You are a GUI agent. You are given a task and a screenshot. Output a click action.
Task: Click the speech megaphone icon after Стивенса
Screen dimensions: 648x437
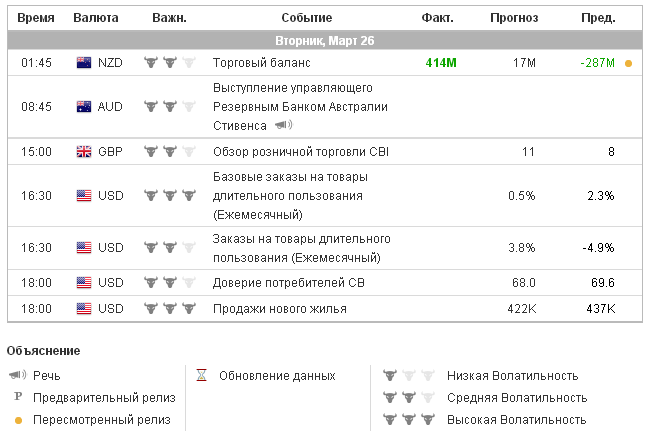pyautogui.click(x=284, y=126)
